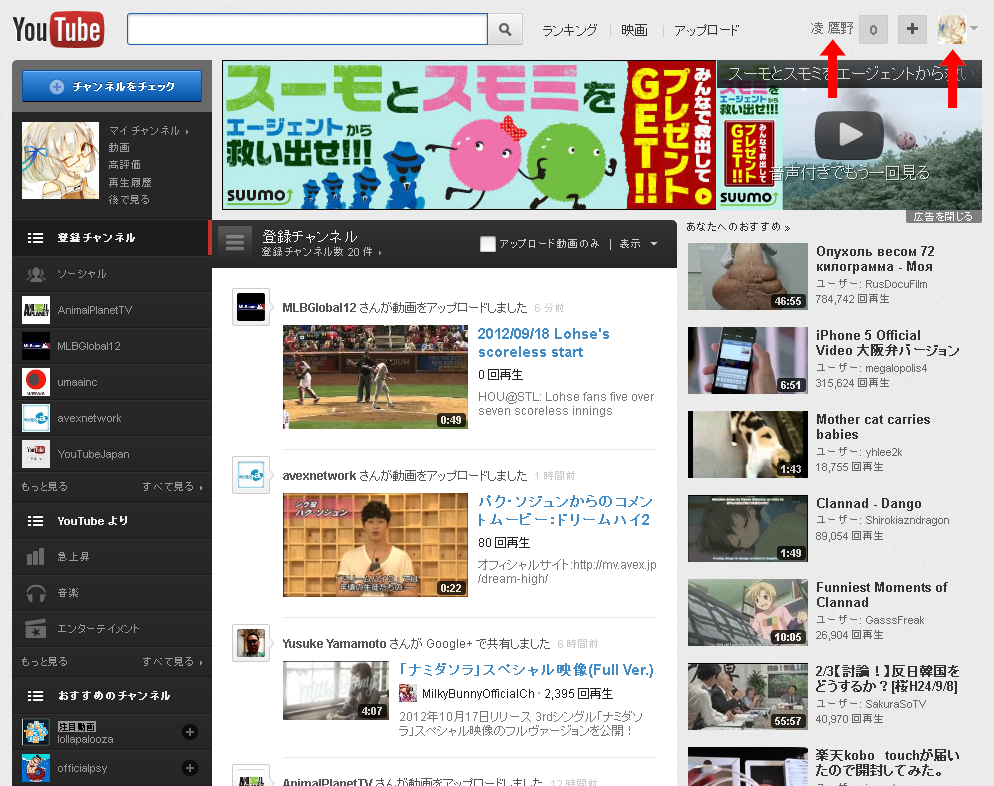Click the plus button in the header

point(912,29)
